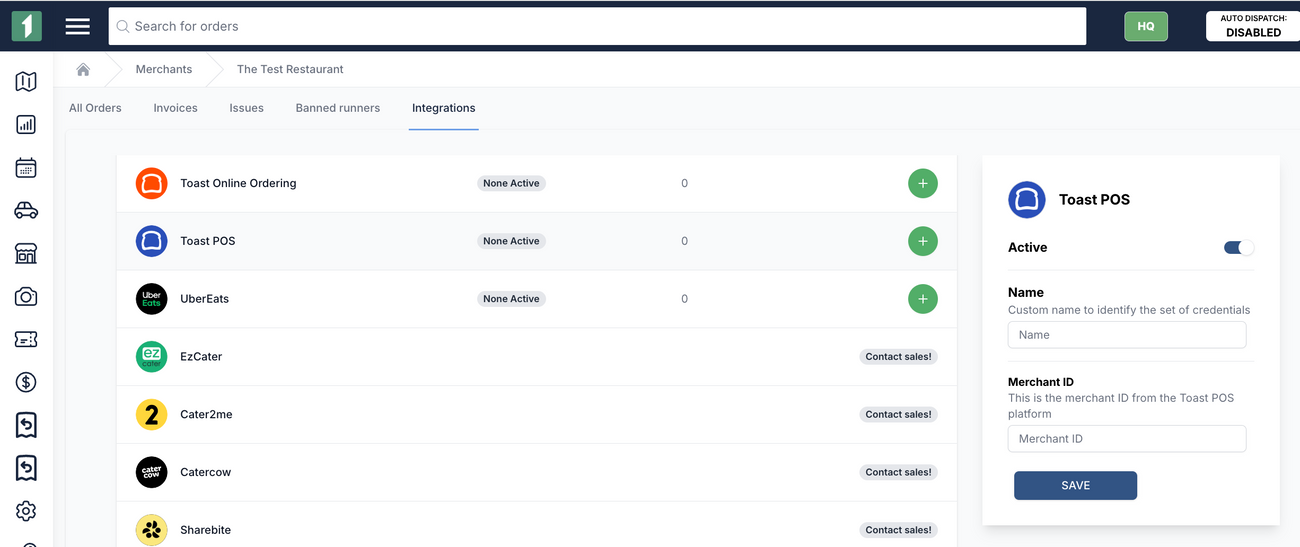The image size is (1300, 547).
Task: Switch to the All Orders tab
Action: pos(95,108)
